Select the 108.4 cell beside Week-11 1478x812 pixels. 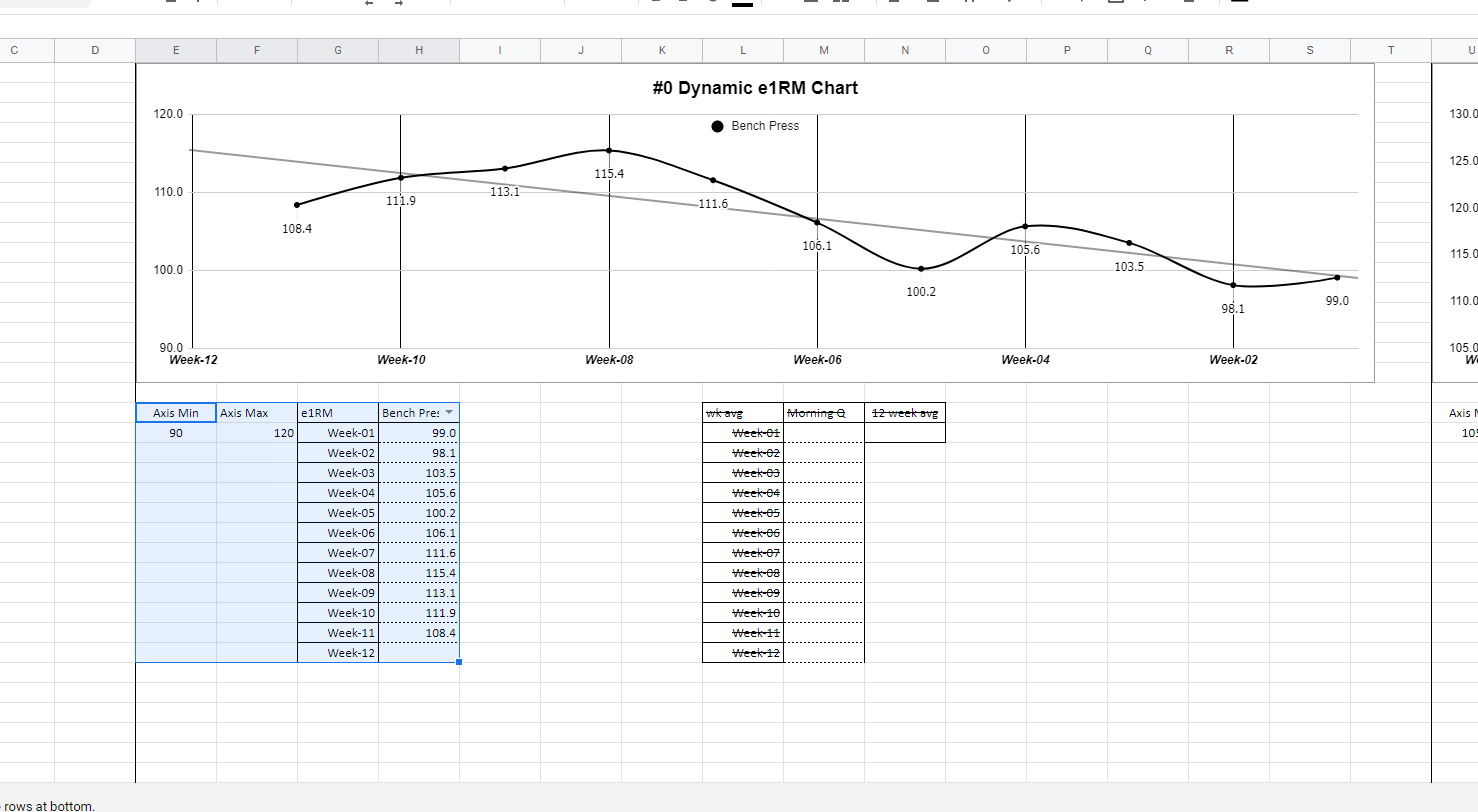[419, 633]
